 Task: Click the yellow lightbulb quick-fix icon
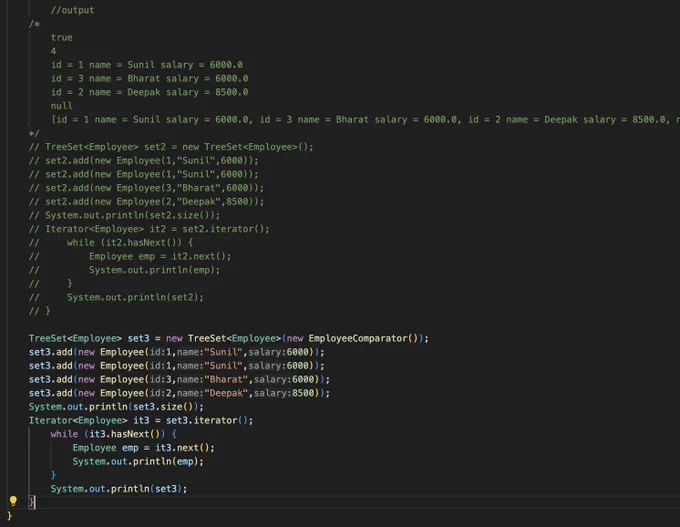(13, 501)
